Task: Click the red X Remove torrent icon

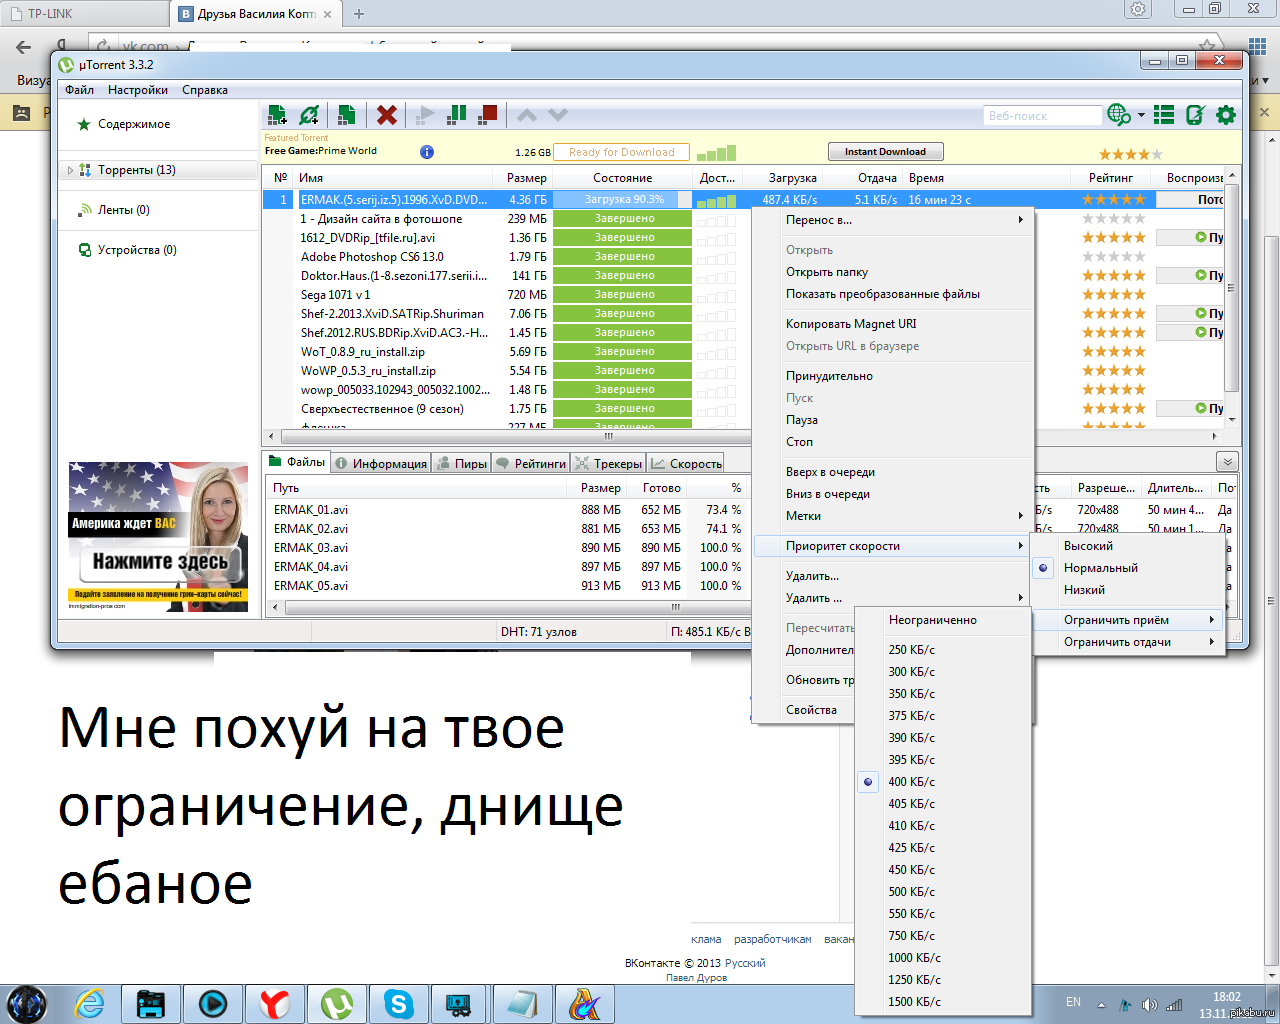Action: coord(387,115)
